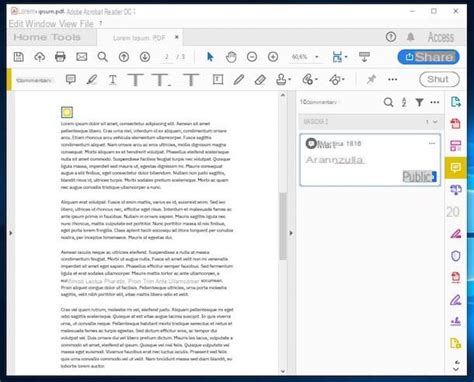The height and width of the screenshot is (382, 474).
Task: Click the Shut button on comment toolbar
Action: click(x=439, y=79)
